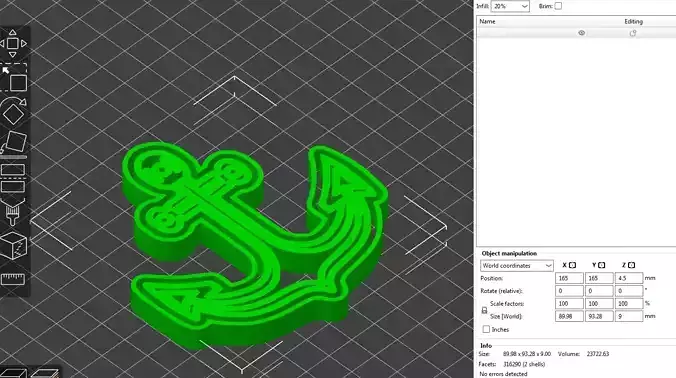The image size is (676, 378).
Task: Click the Scale factors Z field
Action: 629,303
